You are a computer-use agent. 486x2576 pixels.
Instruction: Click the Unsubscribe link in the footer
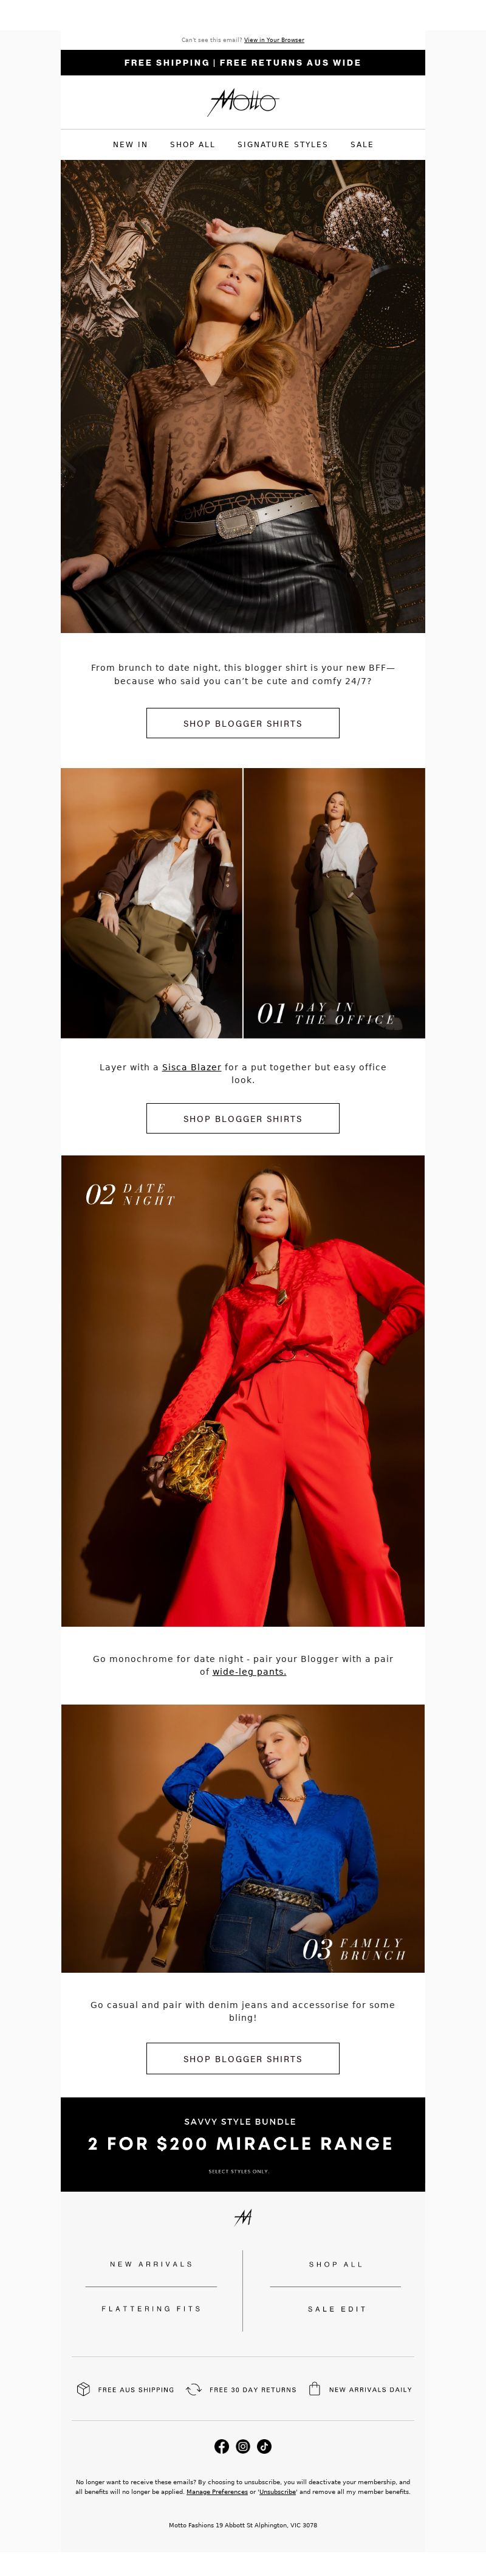[x=277, y=2492]
